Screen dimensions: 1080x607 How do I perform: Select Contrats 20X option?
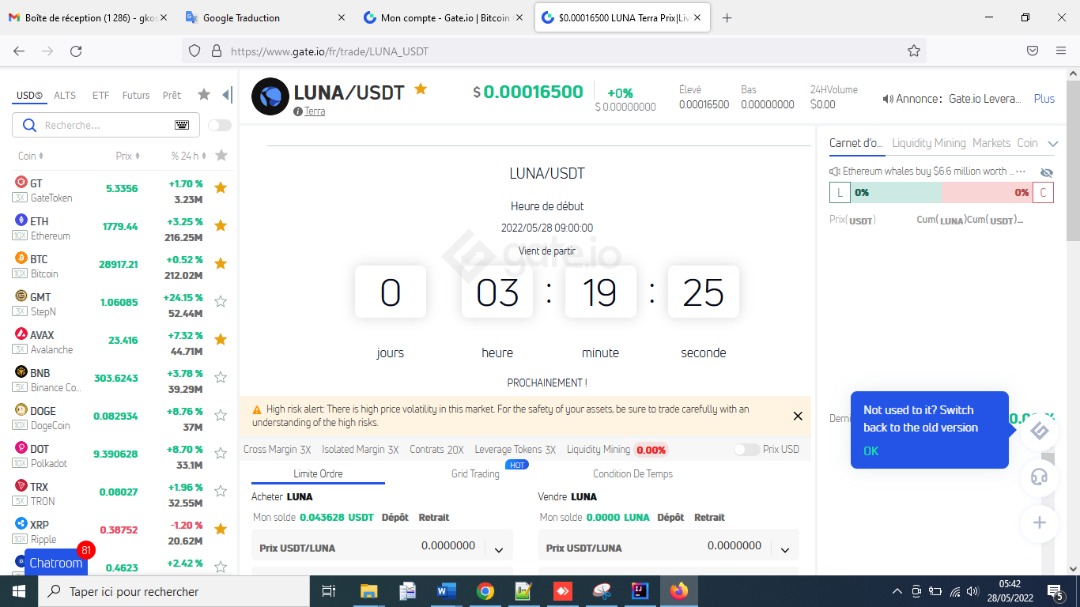tap(437, 449)
